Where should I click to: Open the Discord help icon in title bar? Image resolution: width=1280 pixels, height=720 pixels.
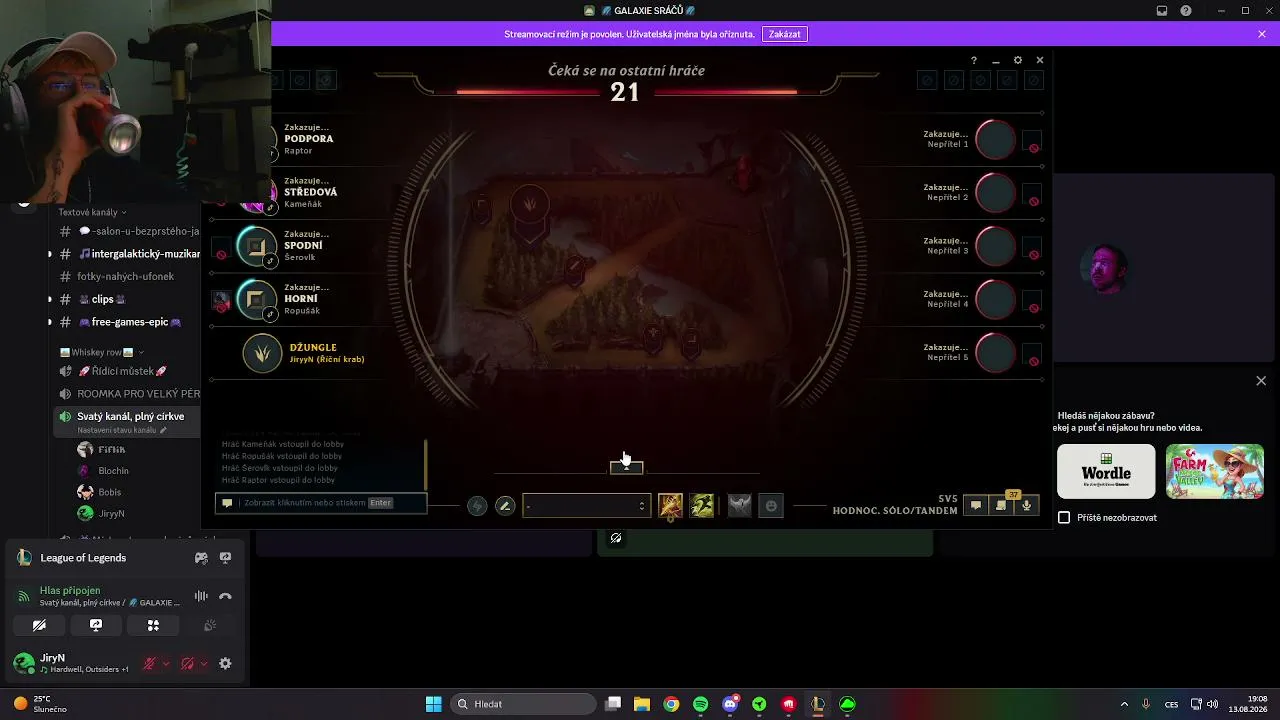point(1186,11)
